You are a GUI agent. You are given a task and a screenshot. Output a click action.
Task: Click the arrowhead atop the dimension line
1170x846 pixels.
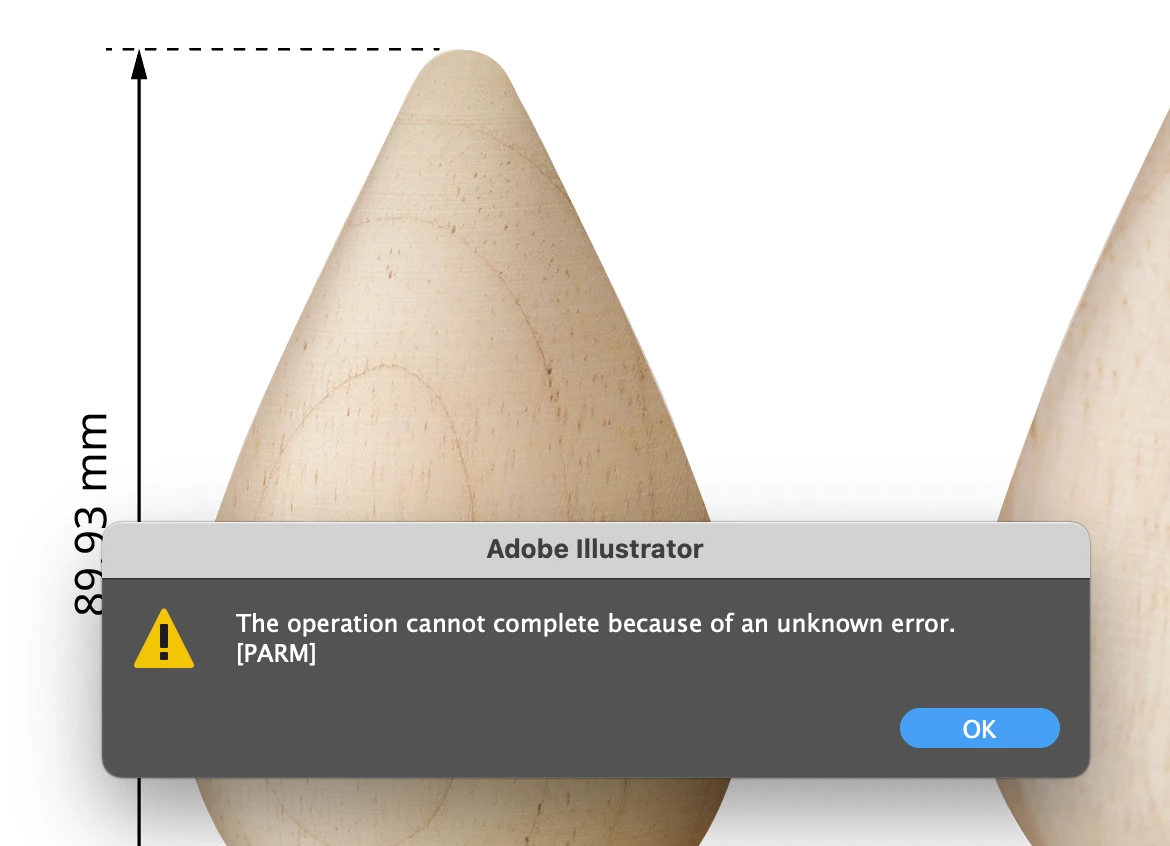139,64
